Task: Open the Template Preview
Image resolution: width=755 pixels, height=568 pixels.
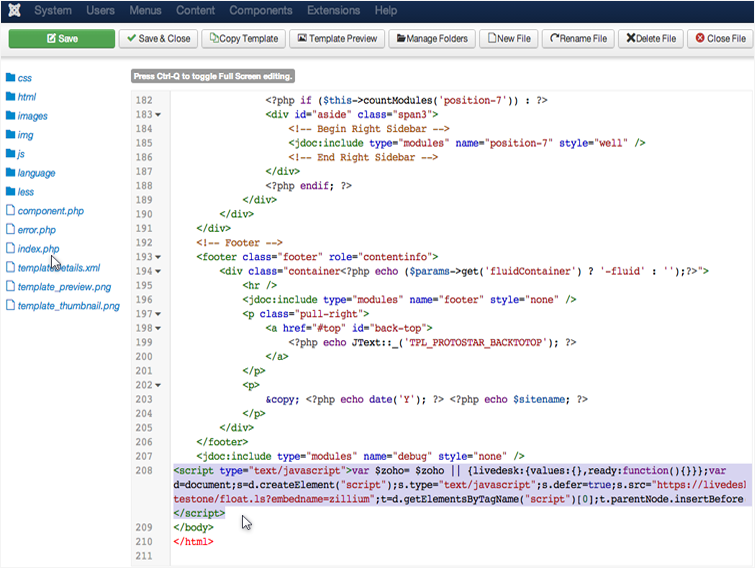Action: [335, 39]
